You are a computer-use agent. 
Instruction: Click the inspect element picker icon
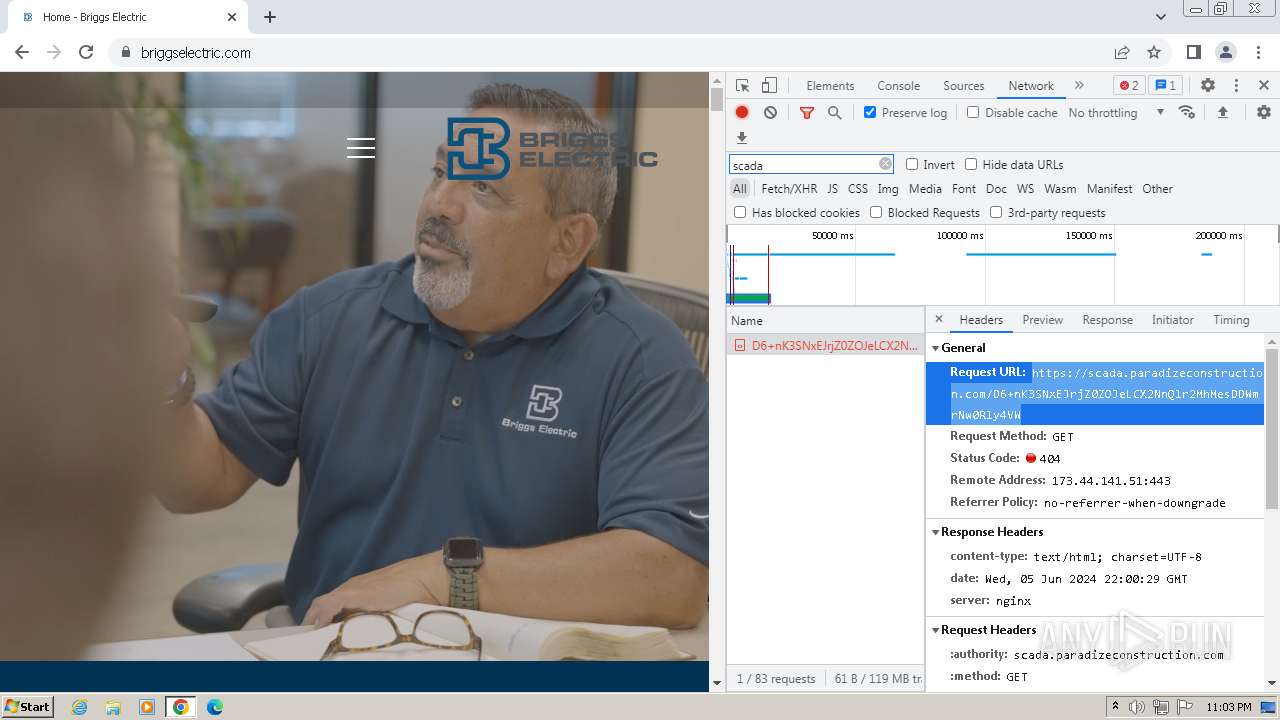pyautogui.click(x=742, y=86)
